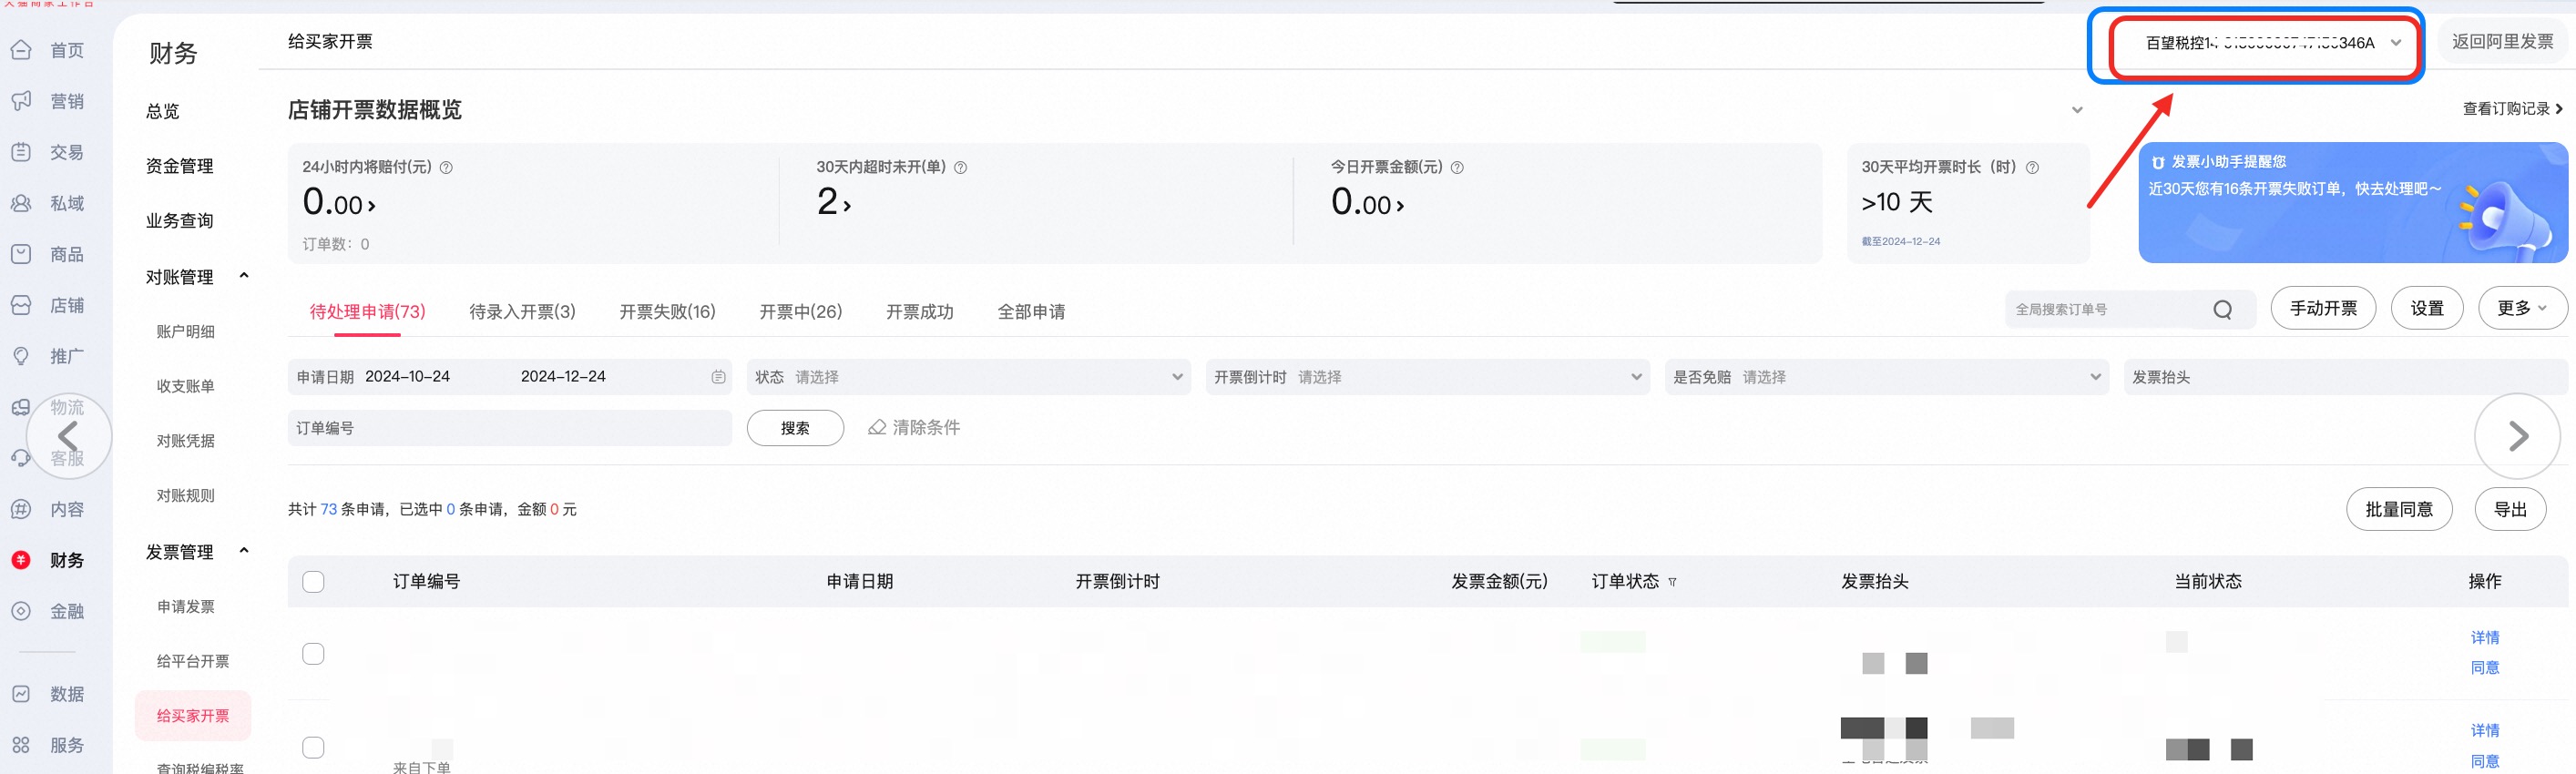
Task: Click 同意 link in first order row
Action: tap(2485, 668)
